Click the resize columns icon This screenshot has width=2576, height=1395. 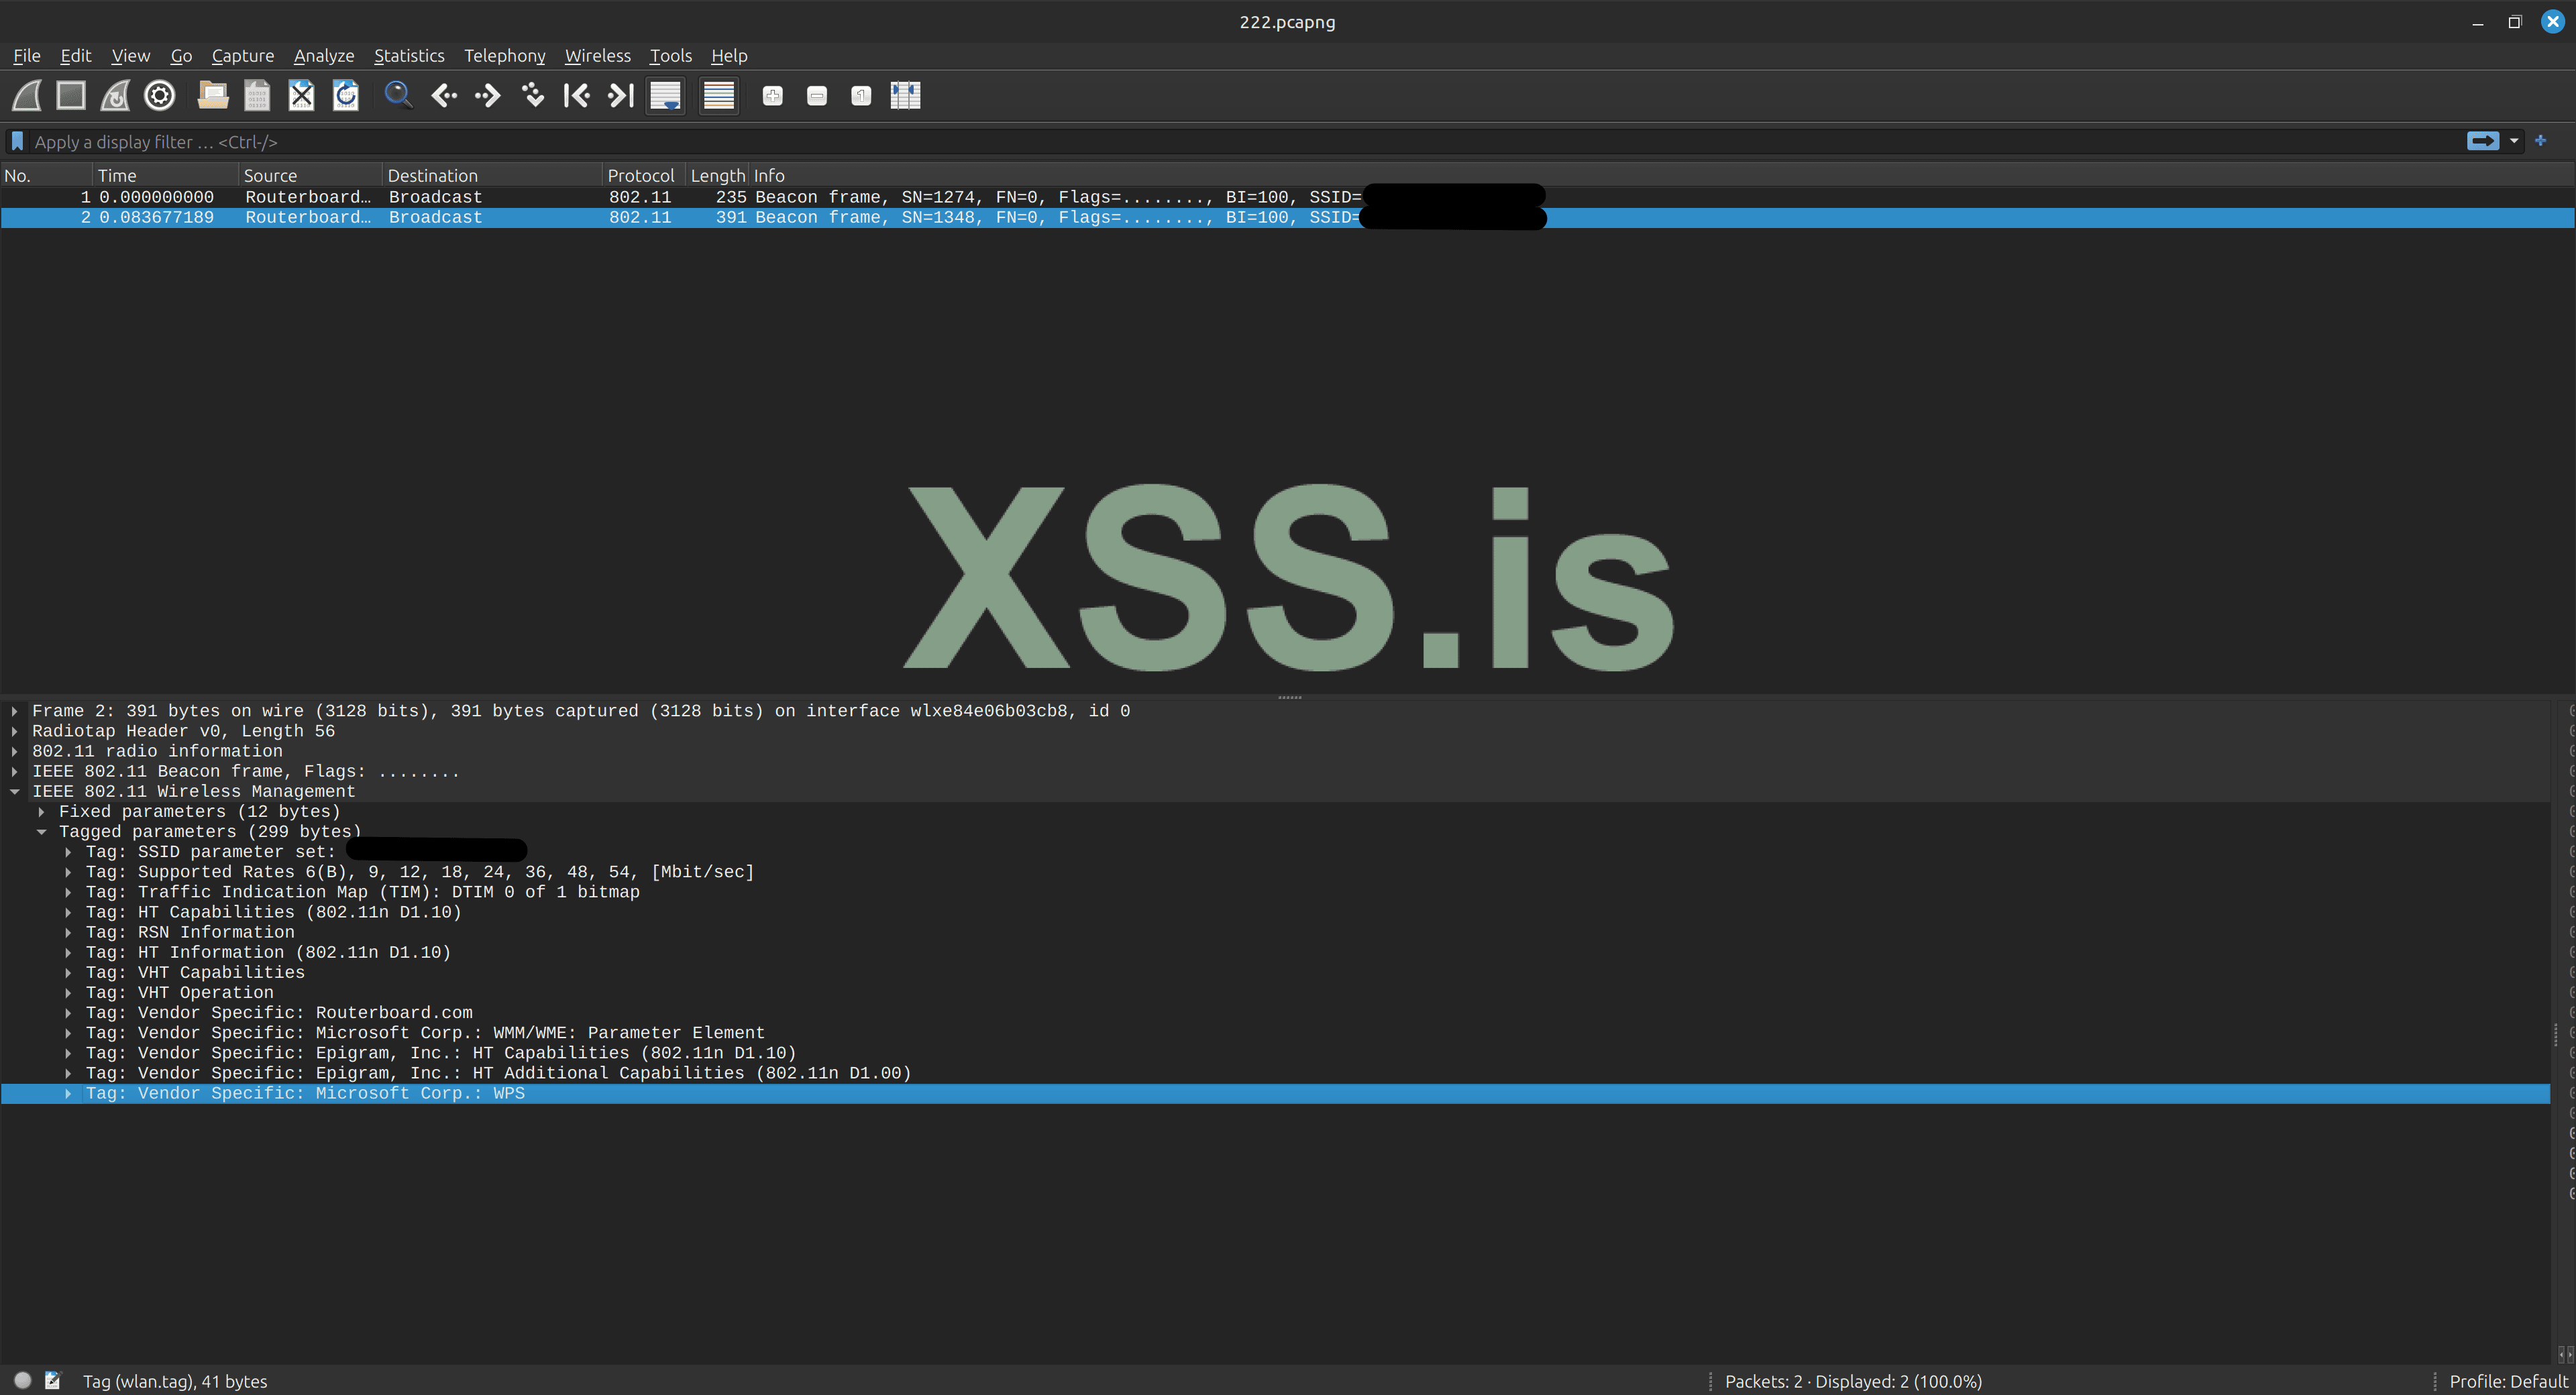905,96
